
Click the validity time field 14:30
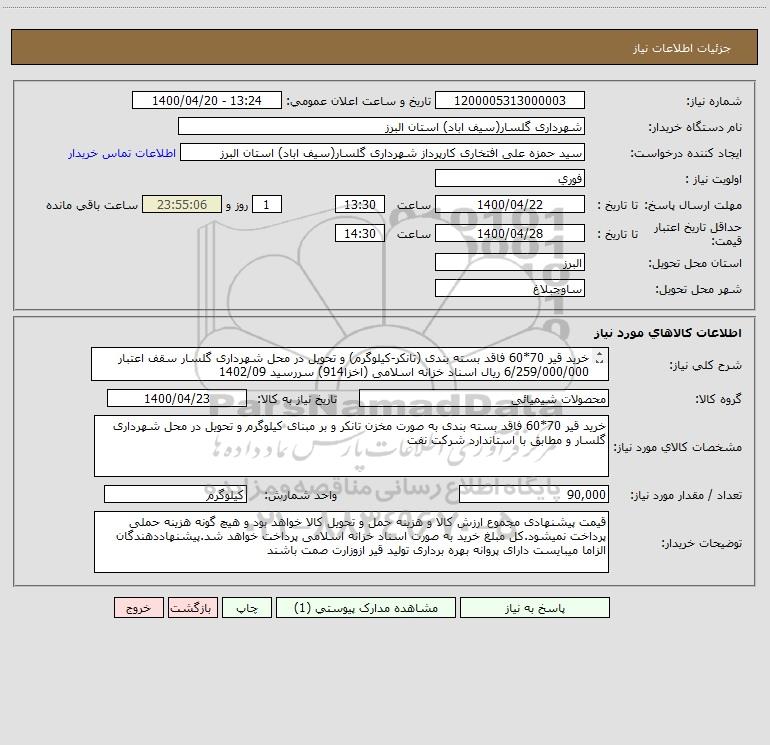pyautogui.click(x=359, y=233)
